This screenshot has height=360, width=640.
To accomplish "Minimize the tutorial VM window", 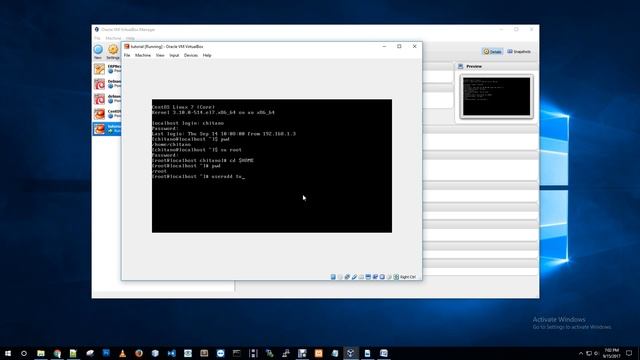I will tap(384, 47).
